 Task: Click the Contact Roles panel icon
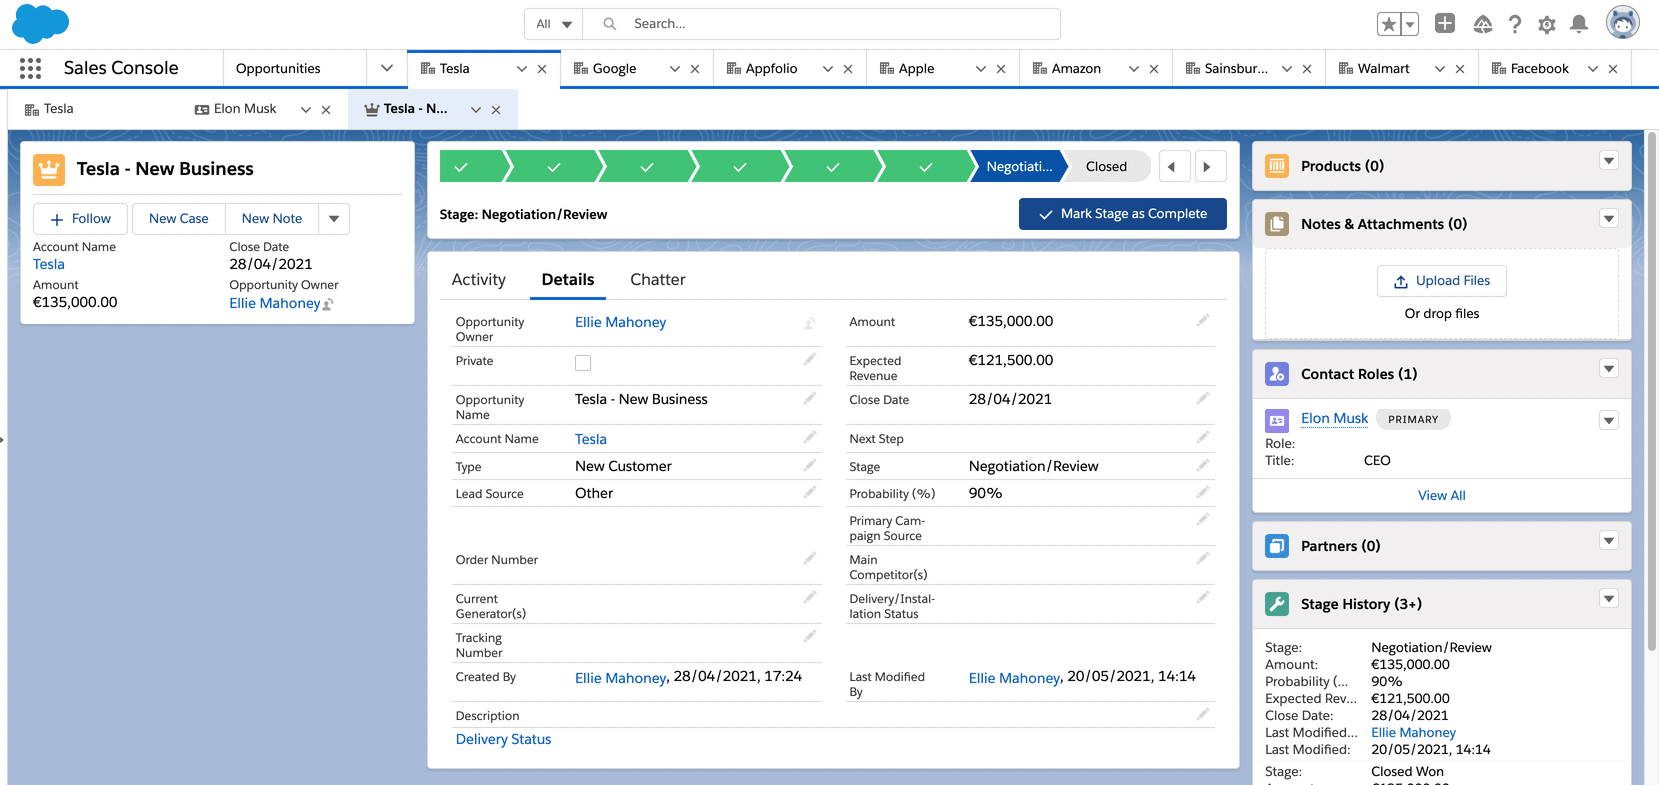pyautogui.click(x=1277, y=374)
